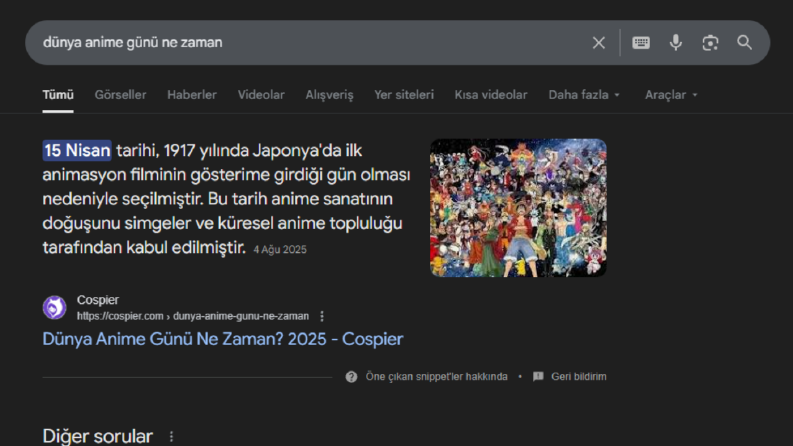Start voice search with microphone icon

pyautogui.click(x=676, y=43)
